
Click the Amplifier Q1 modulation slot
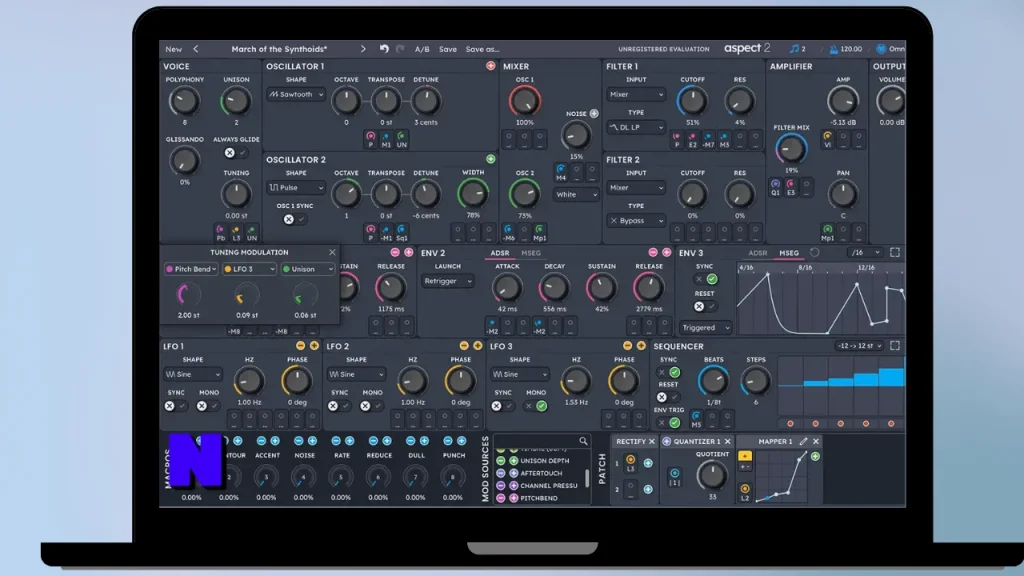tap(775, 188)
